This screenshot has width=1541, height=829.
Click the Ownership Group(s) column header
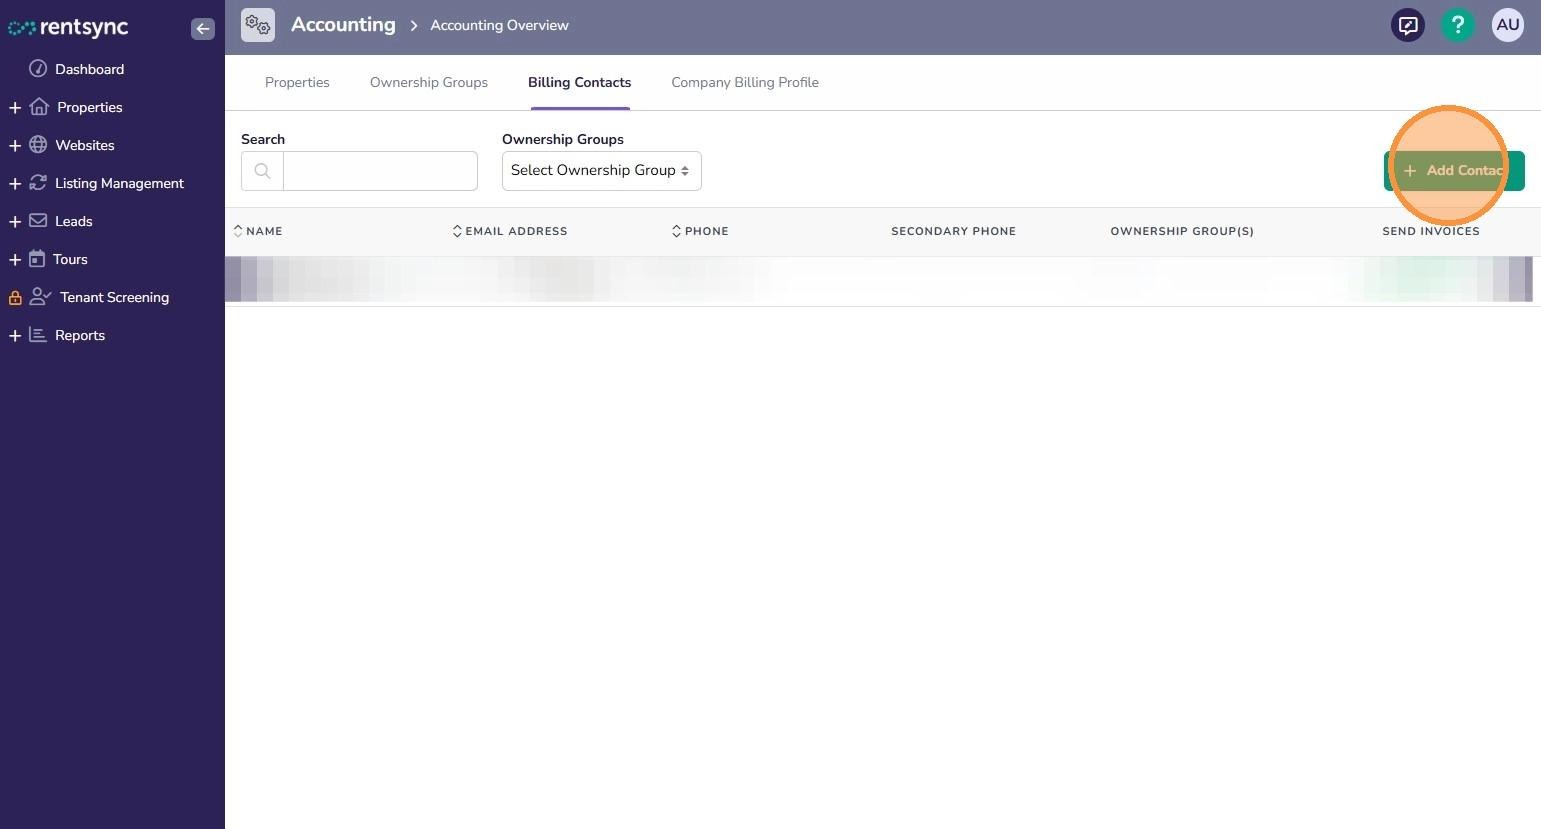point(1182,231)
